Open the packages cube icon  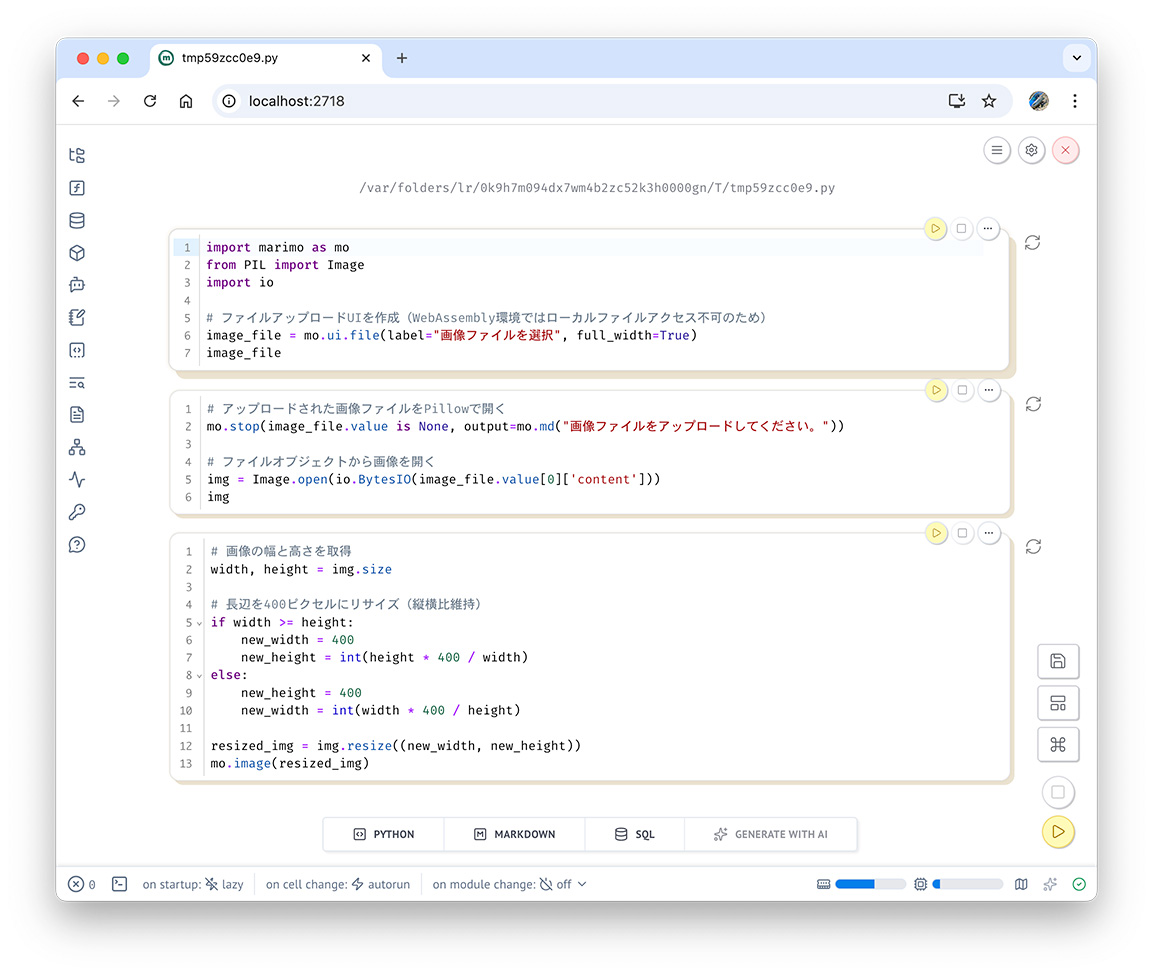click(77, 253)
